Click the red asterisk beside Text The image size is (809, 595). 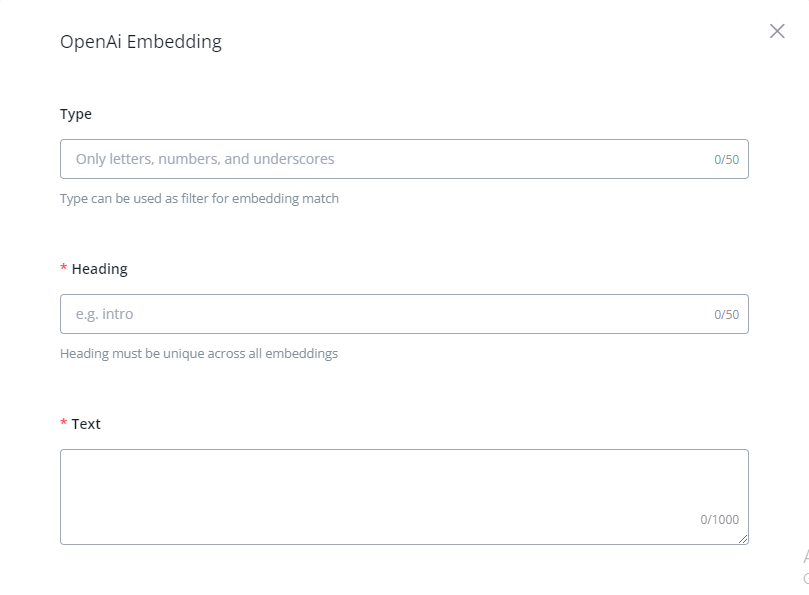[64, 424]
